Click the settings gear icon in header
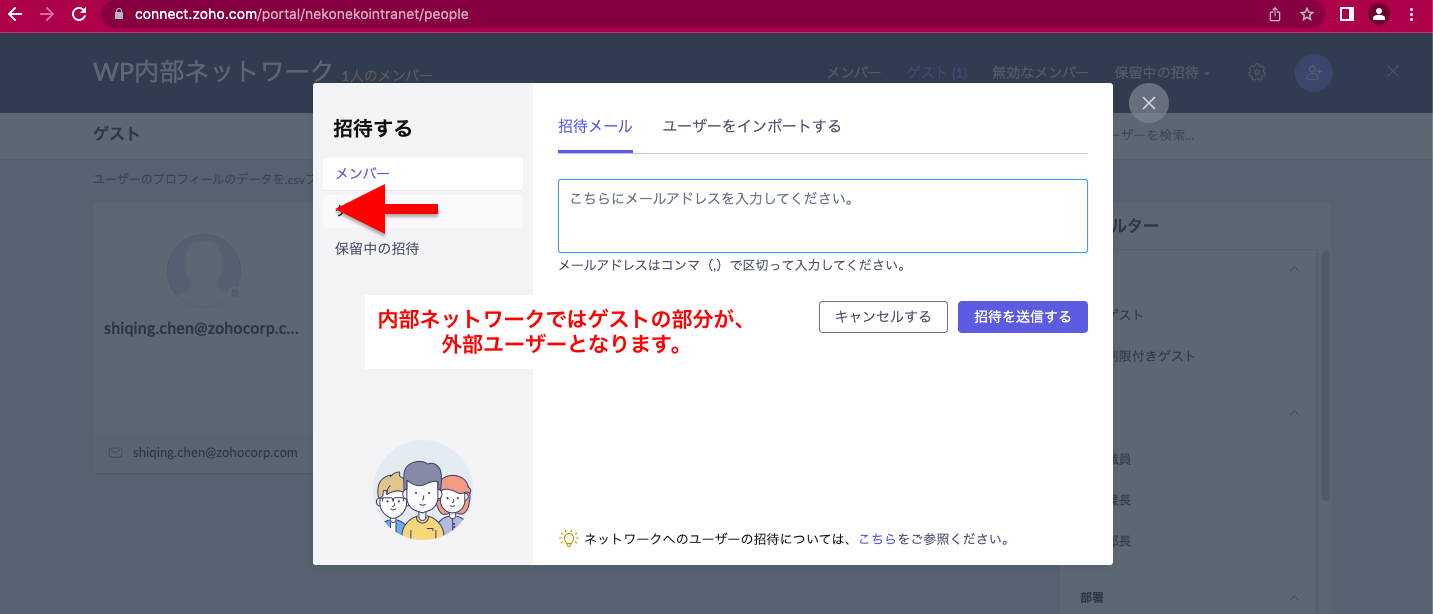The width and height of the screenshot is (1433, 614). 1257,73
